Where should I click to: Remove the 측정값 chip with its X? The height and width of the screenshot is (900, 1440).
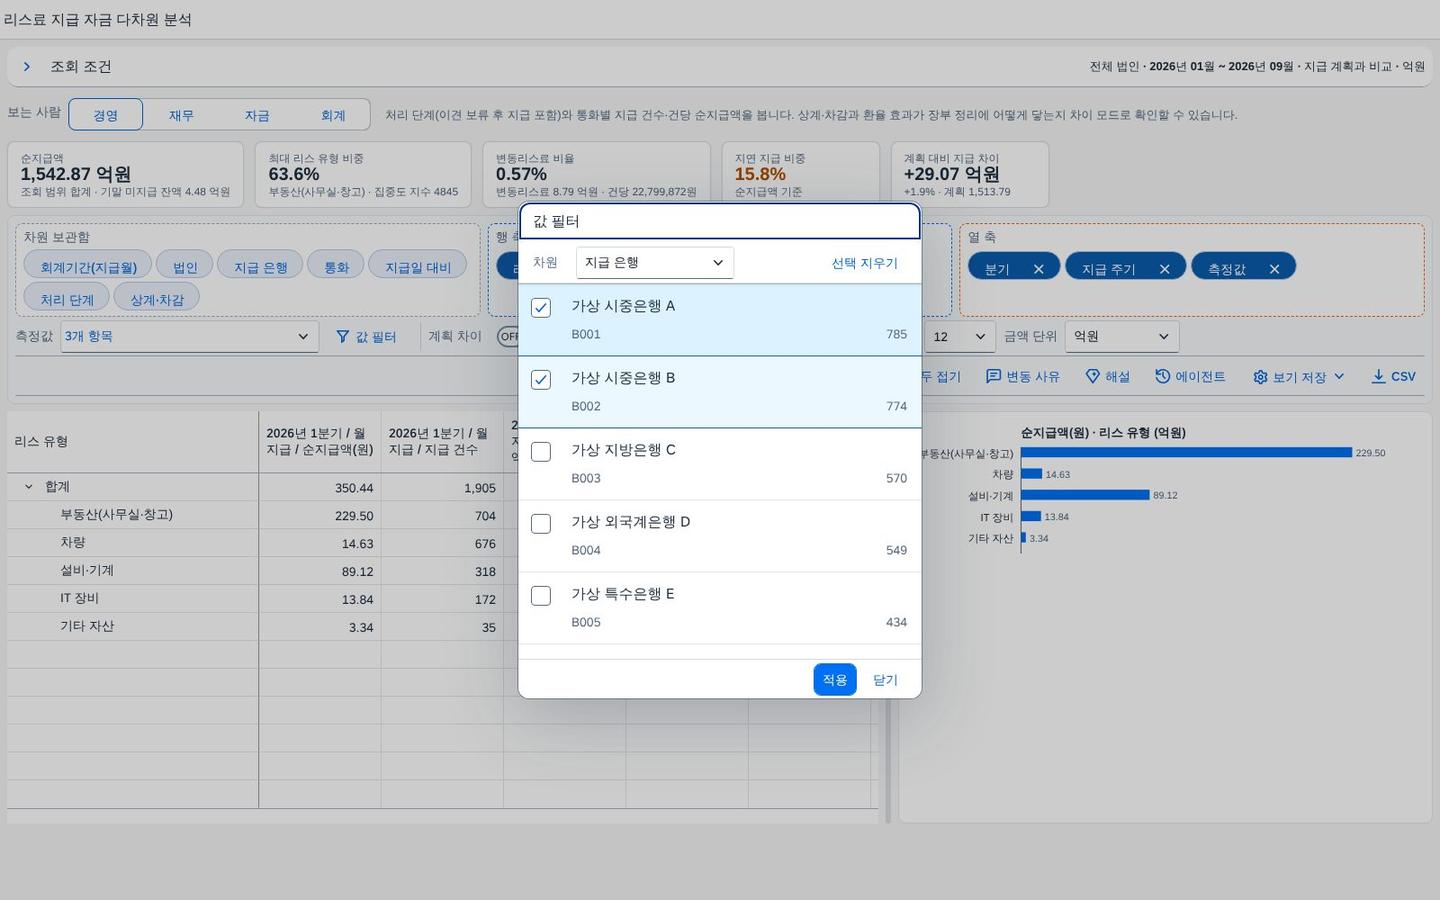1274,269
